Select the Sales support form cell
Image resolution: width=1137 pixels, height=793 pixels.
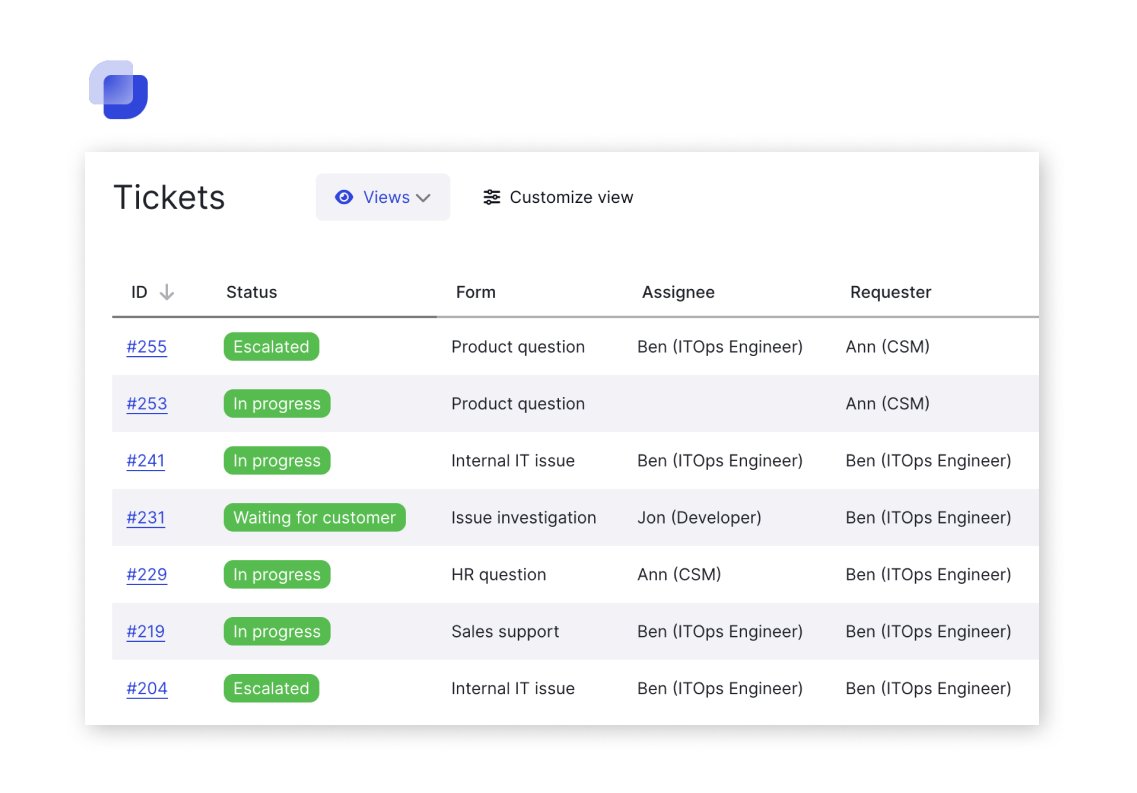click(505, 632)
